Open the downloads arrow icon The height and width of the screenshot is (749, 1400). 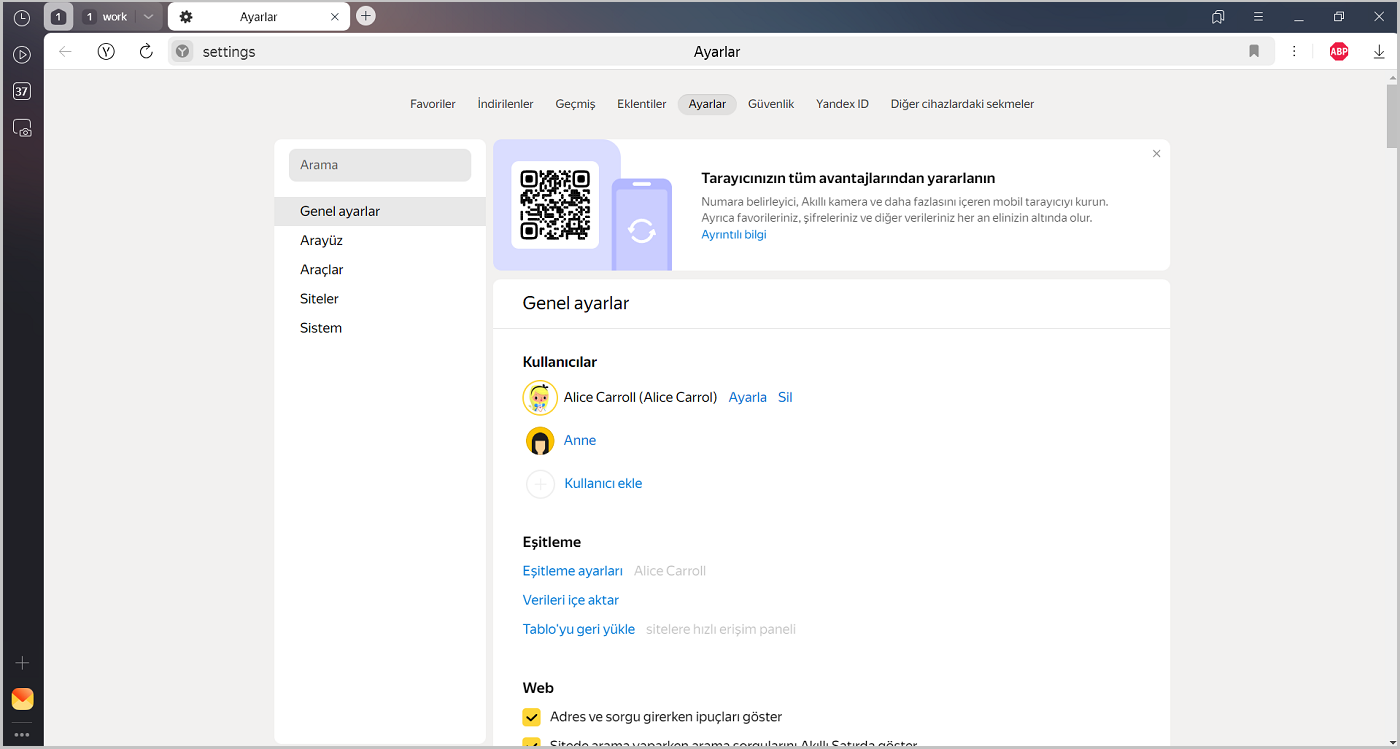pos(1379,52)
